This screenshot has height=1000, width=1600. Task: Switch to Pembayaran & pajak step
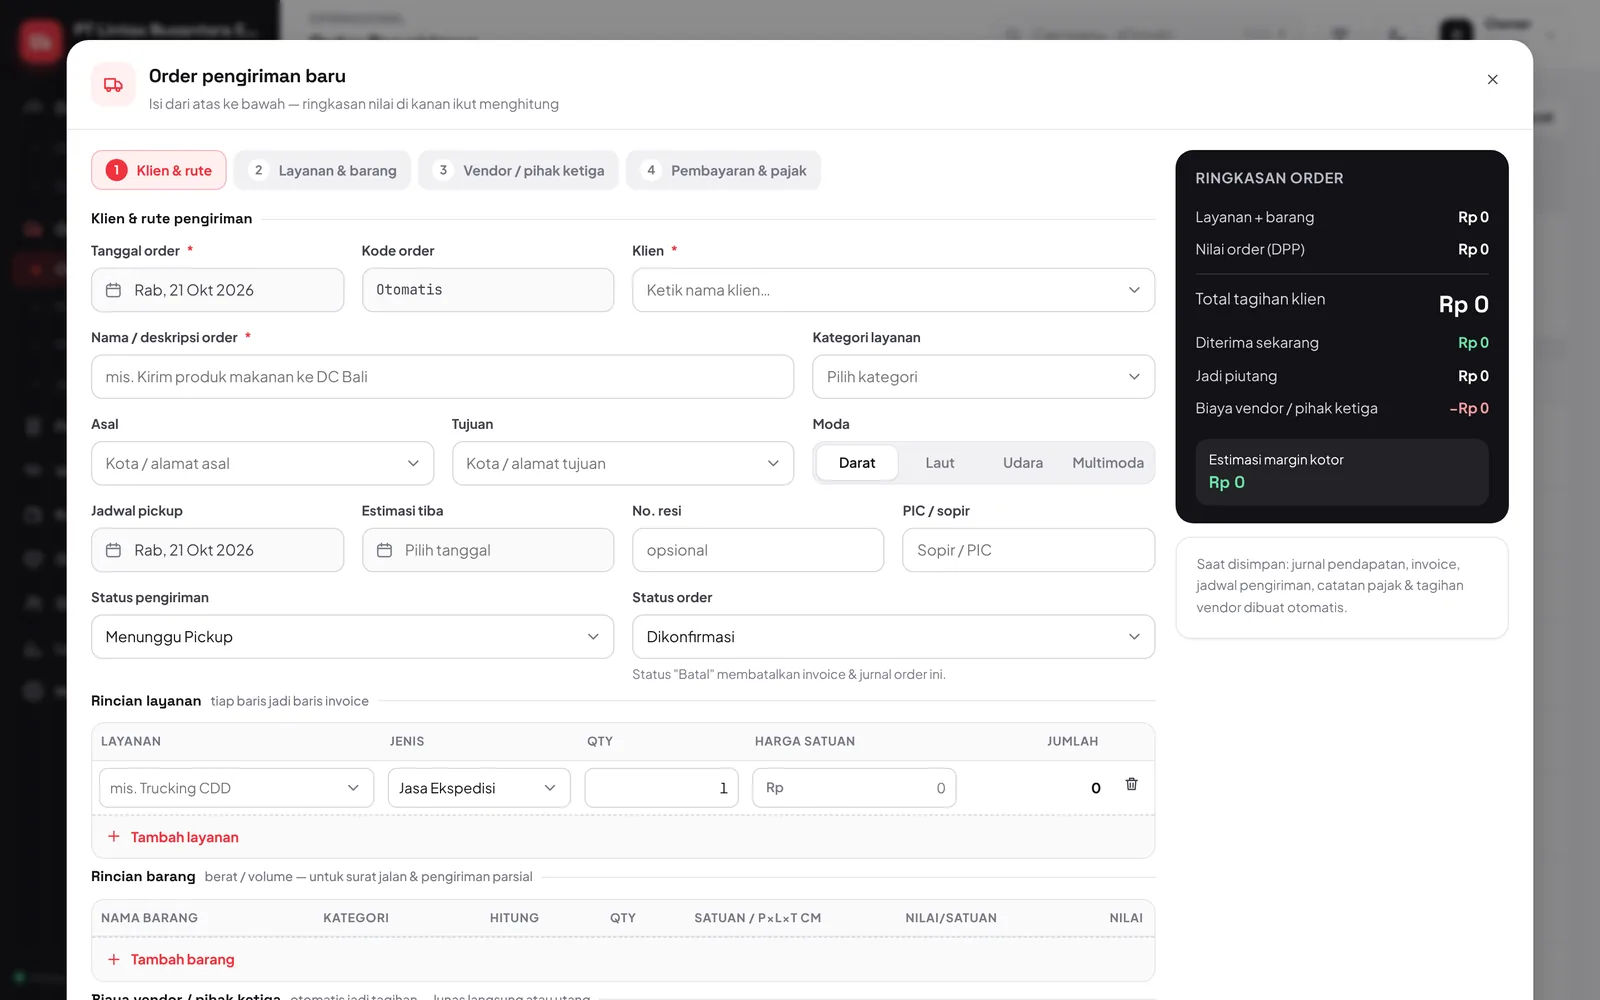click(724, 170)
